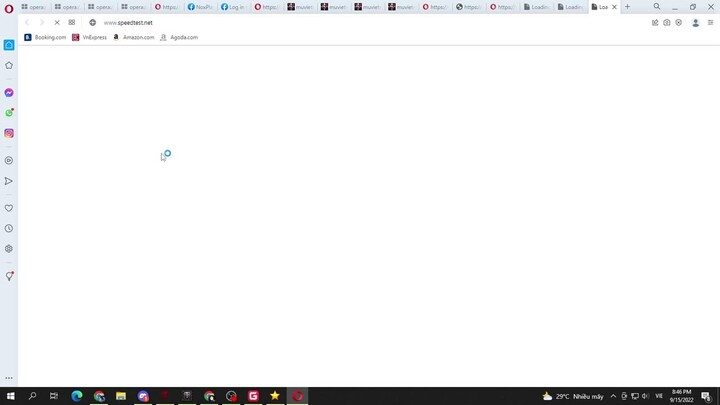This screenshot has height=405, width=720.
Task: Open History clock icon in sidebar
Action: pos(9,228)
